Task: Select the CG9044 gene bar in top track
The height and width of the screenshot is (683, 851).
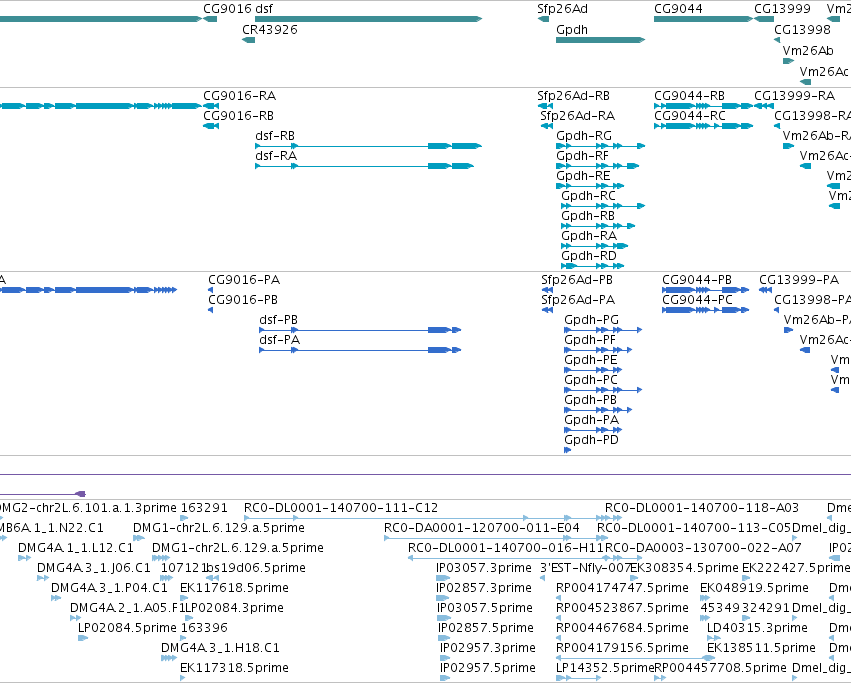Action: pyautogui.click(x=704, y=19)
